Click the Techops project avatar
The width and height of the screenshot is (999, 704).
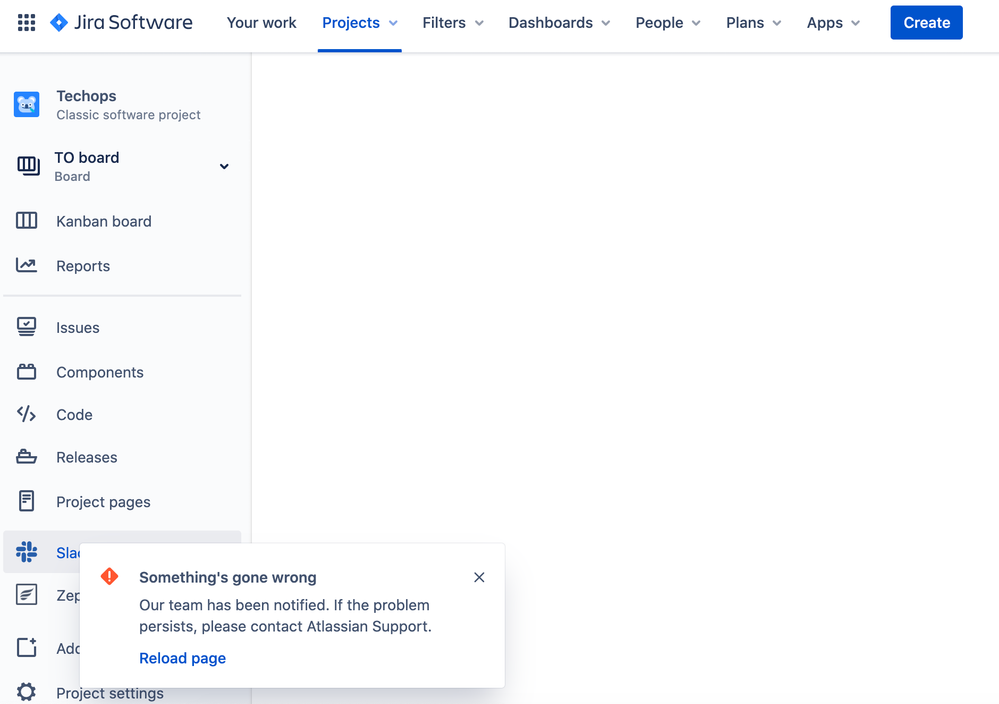(x=27, y=104)
